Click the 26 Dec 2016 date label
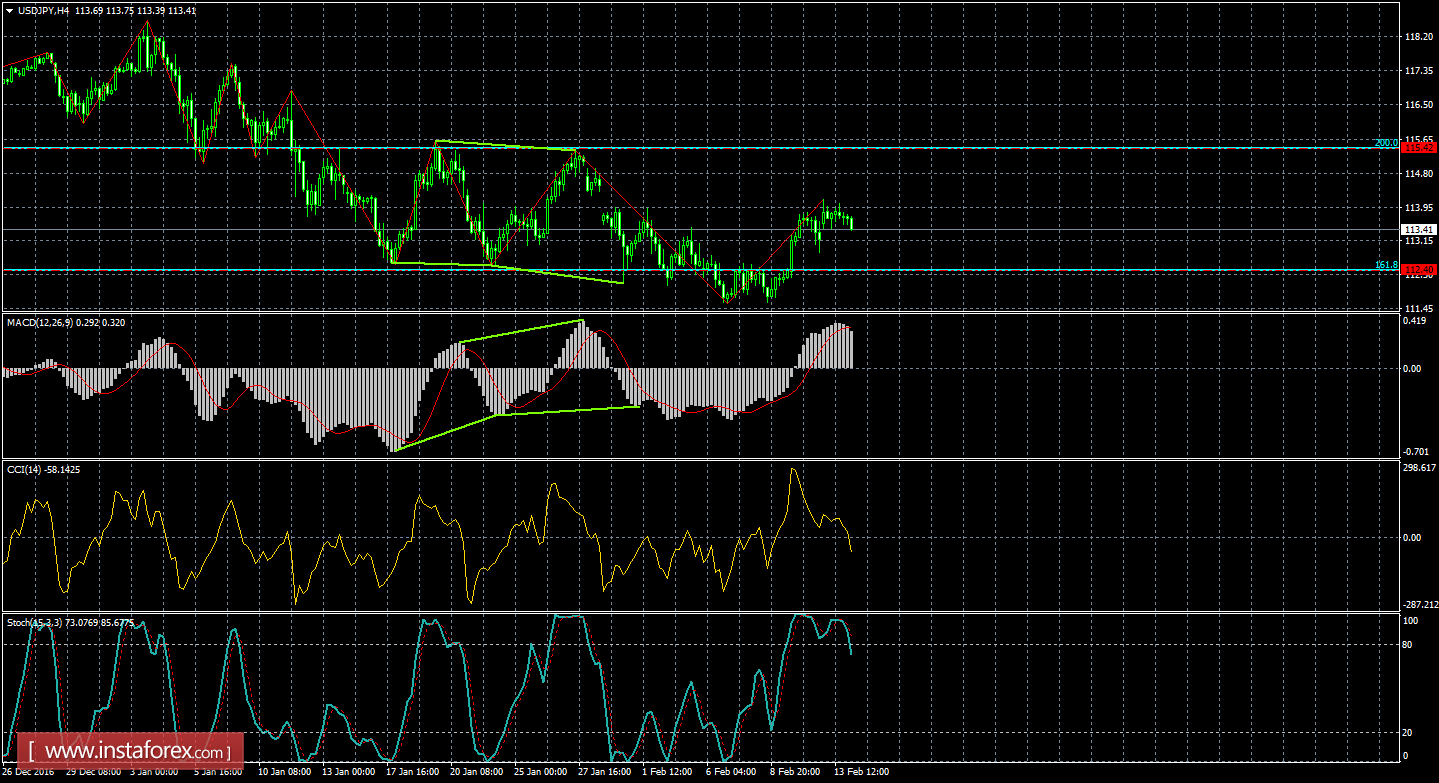The image size is (1439, 783). [29, 772]
